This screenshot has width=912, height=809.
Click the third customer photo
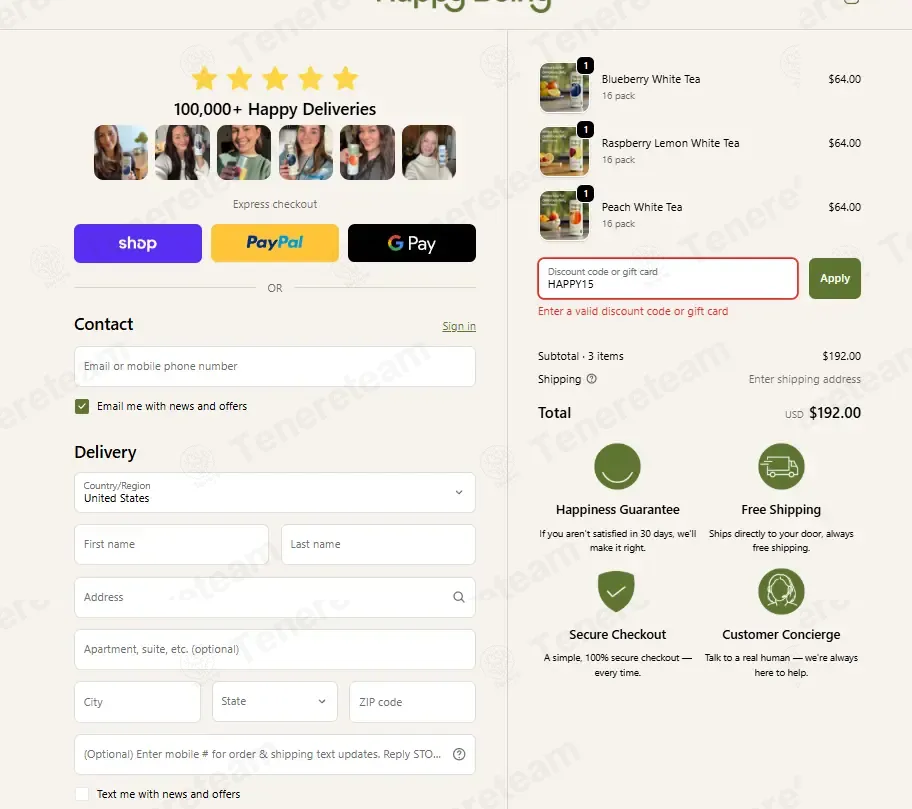pos(244,152)
